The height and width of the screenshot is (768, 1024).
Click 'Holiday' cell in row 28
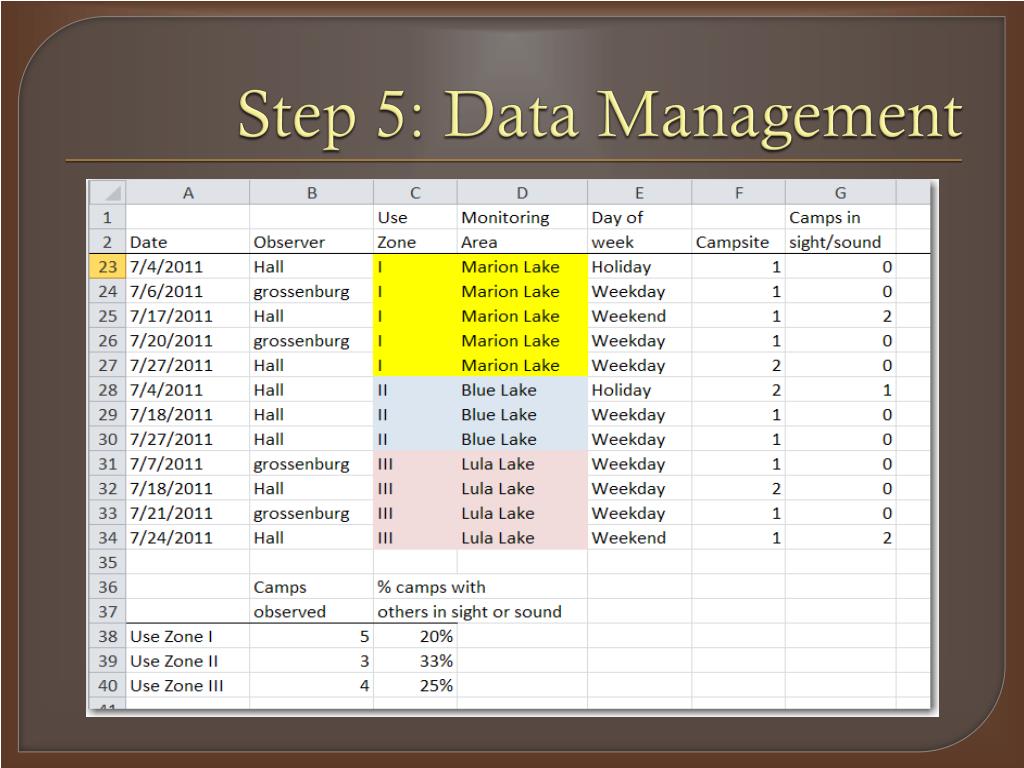tap(639, 390)
